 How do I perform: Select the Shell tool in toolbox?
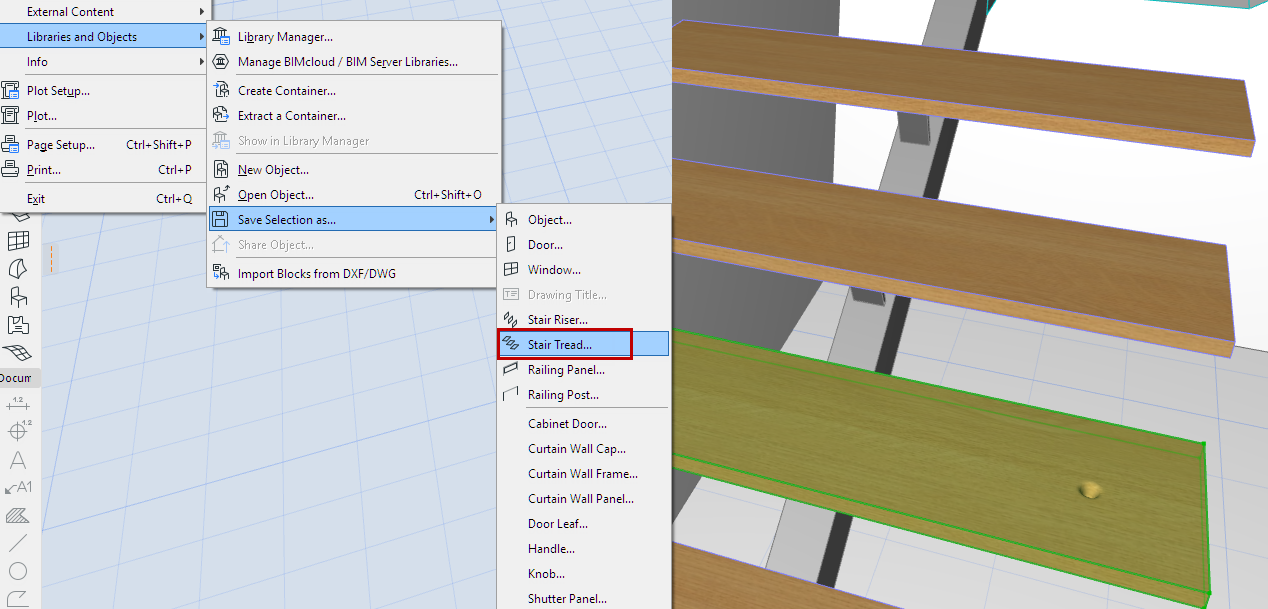point(18,269)
